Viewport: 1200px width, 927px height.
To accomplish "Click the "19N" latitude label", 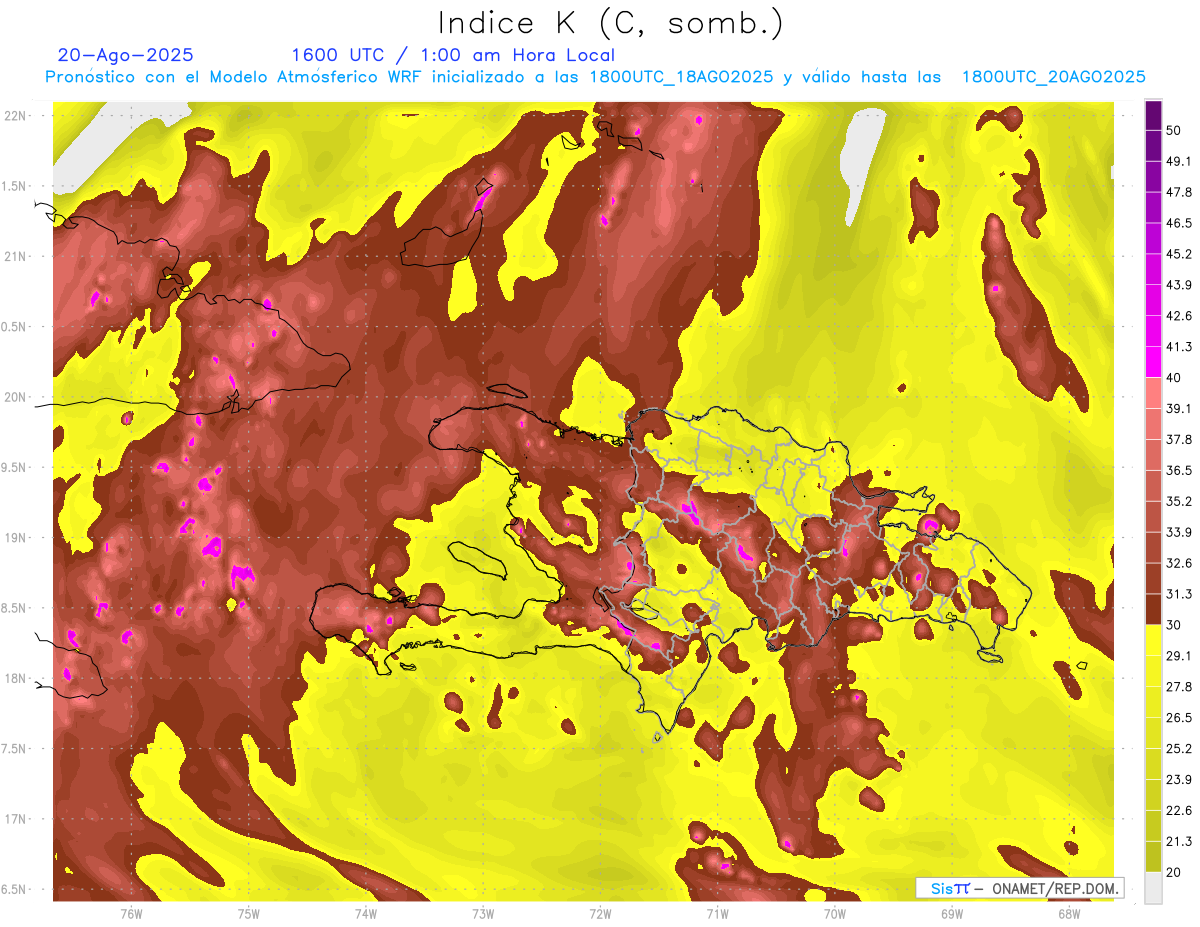I will click(x=17, y=538).
